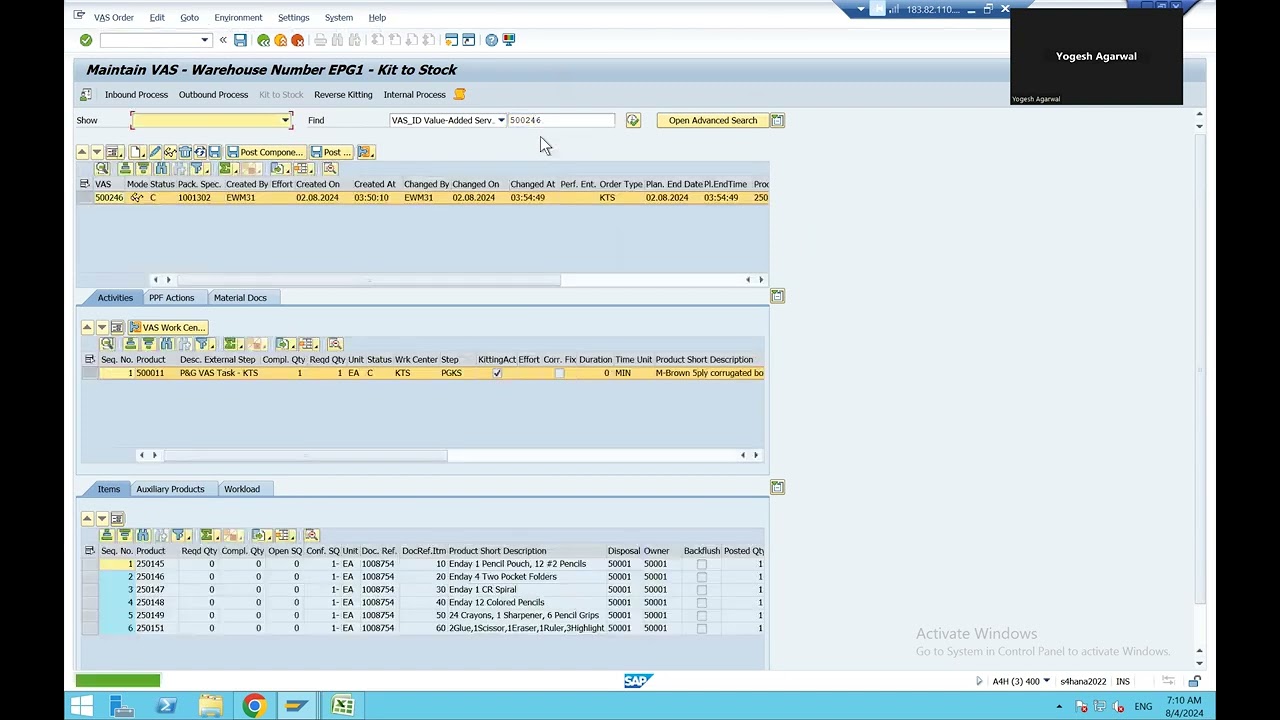Toggle KittingAct checkbox for product 500011
The image size is (1280, 720).
click(497, 373)
